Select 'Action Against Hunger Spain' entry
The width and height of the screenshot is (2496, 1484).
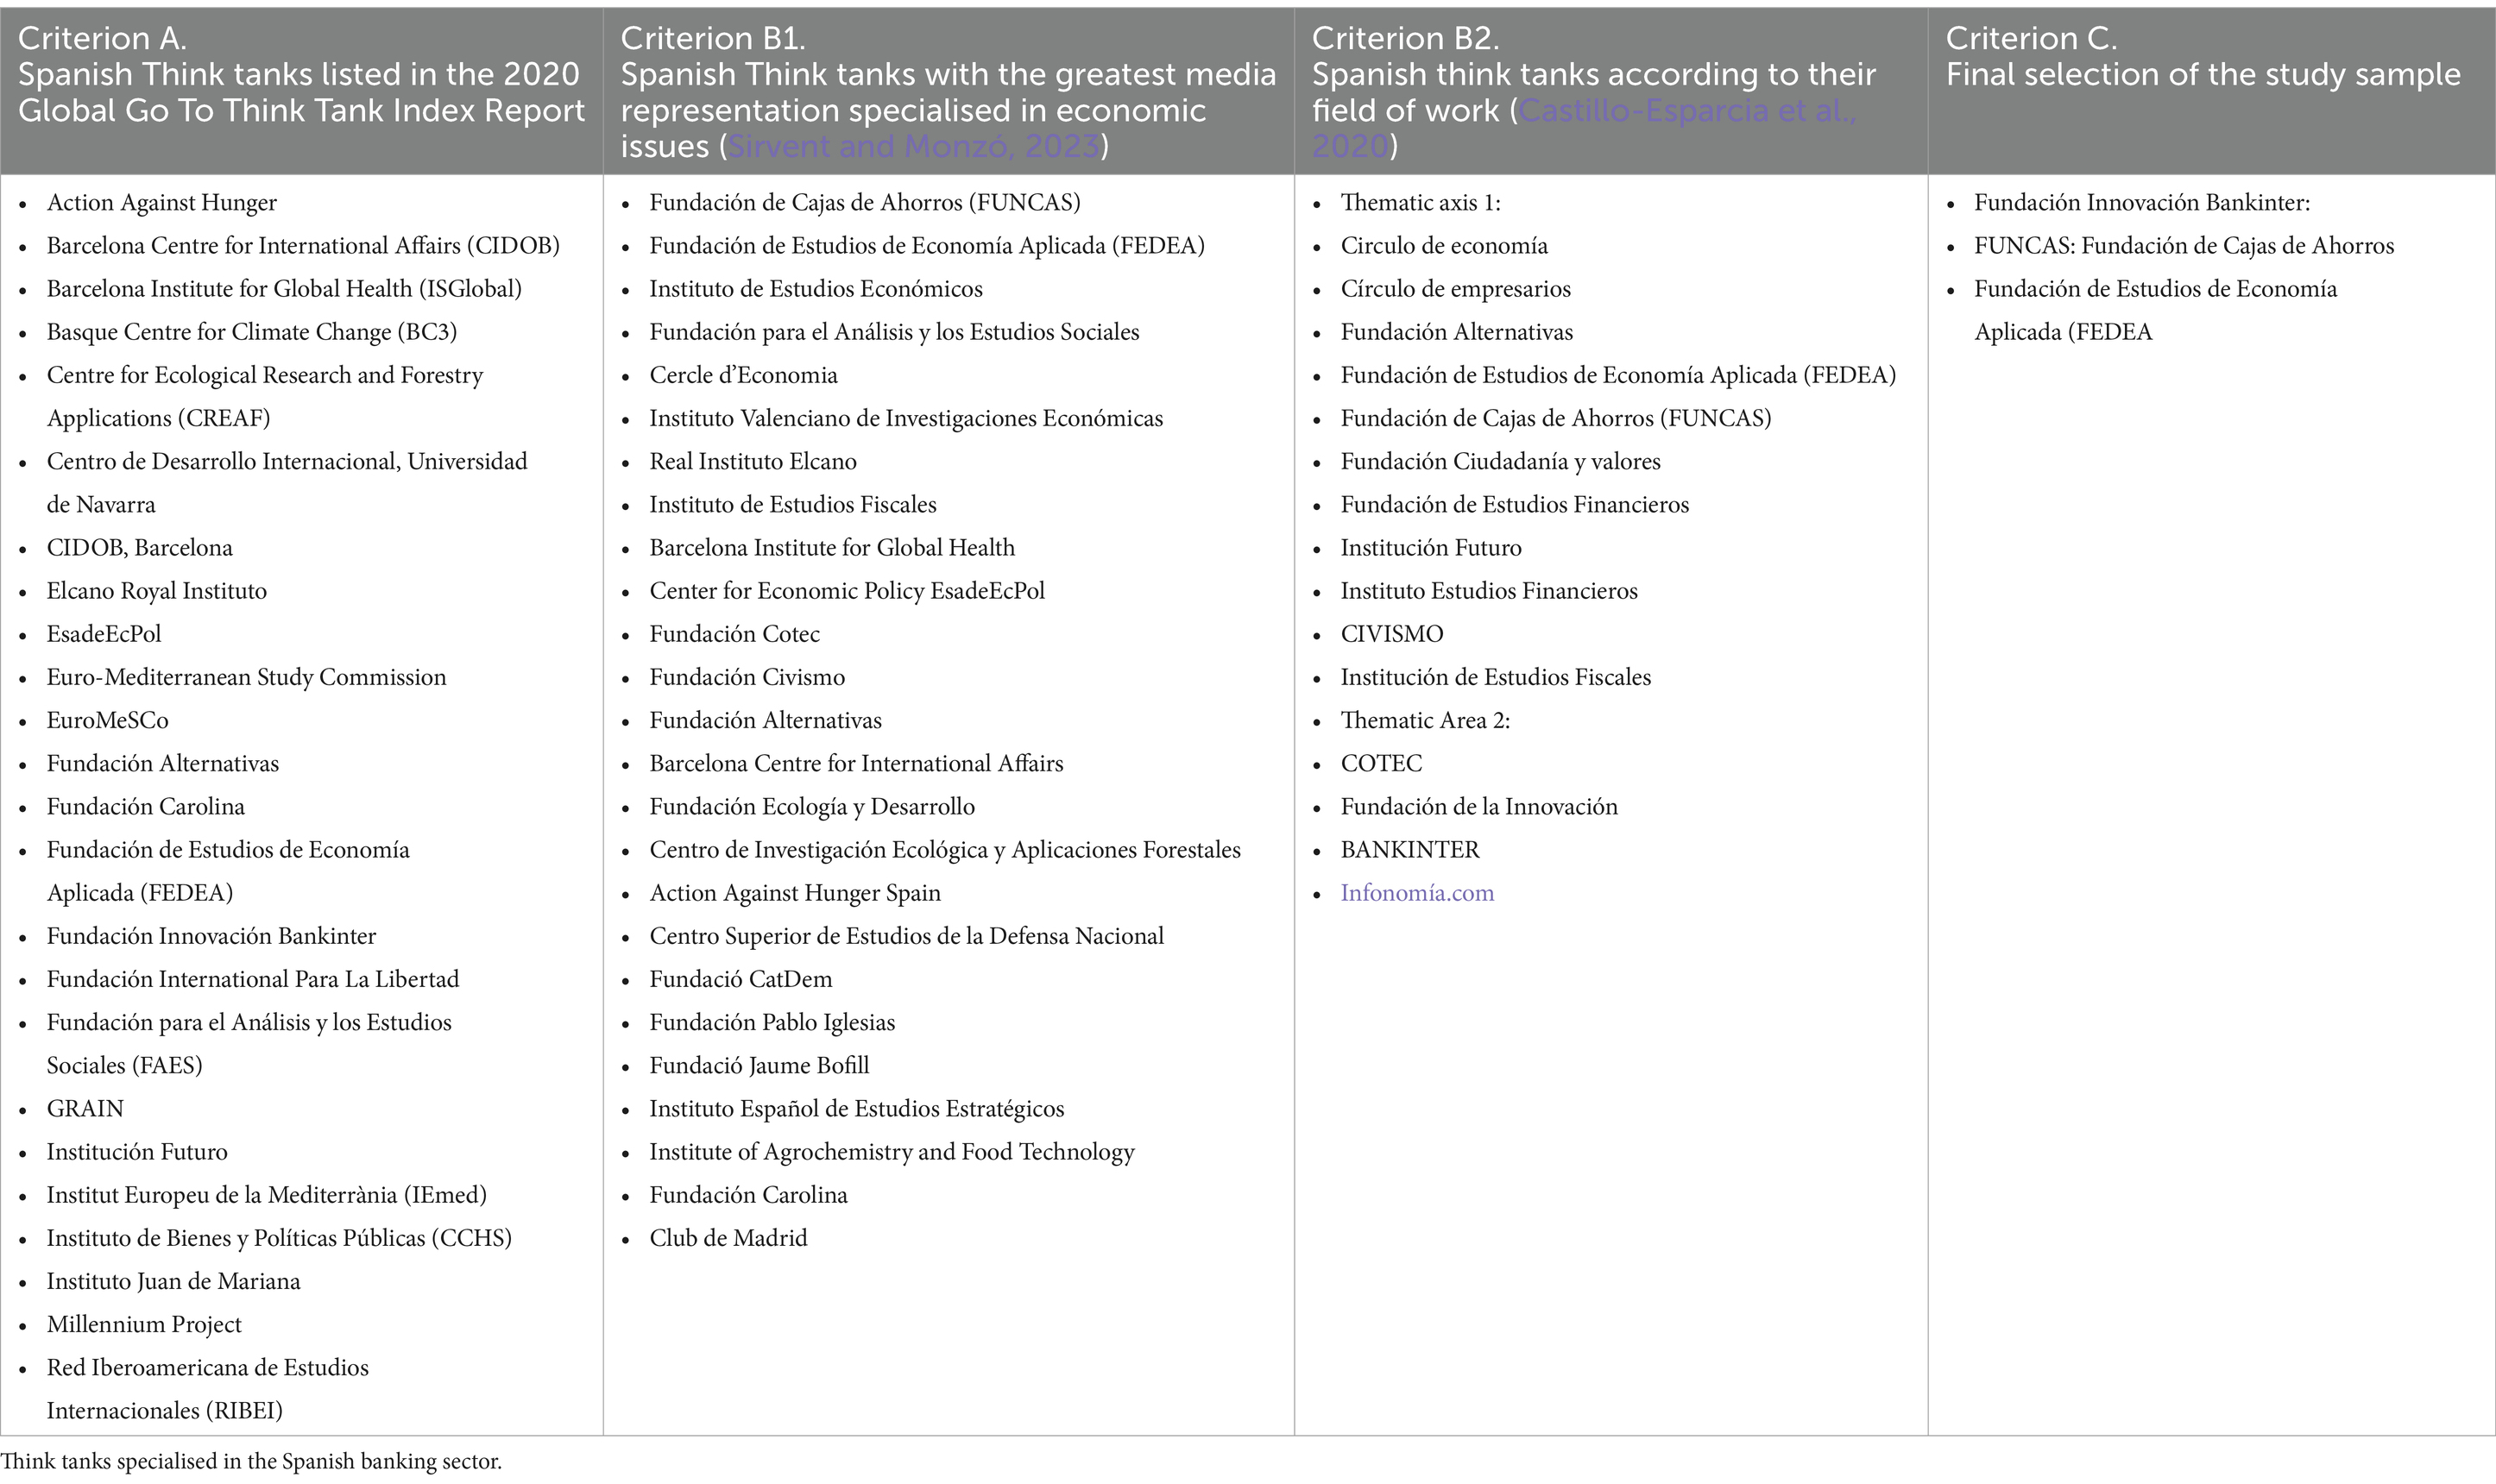(x=795, y=893)
